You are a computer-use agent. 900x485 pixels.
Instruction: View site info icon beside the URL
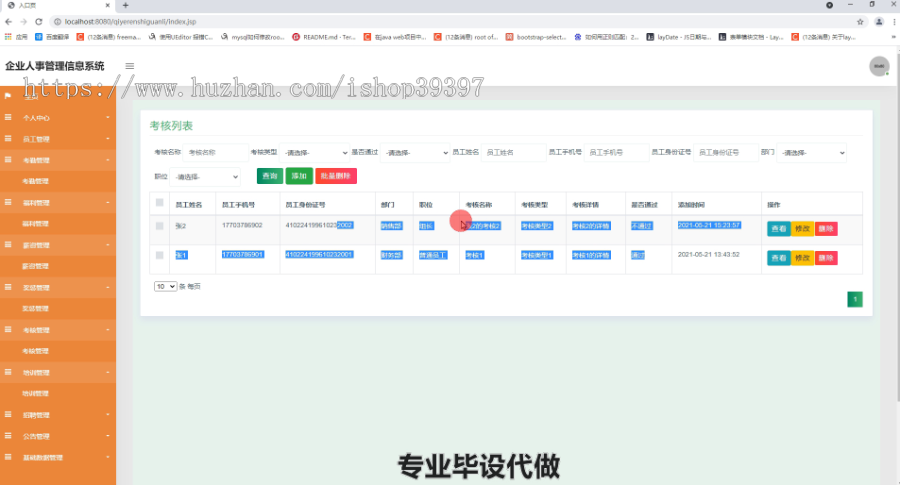57,22
